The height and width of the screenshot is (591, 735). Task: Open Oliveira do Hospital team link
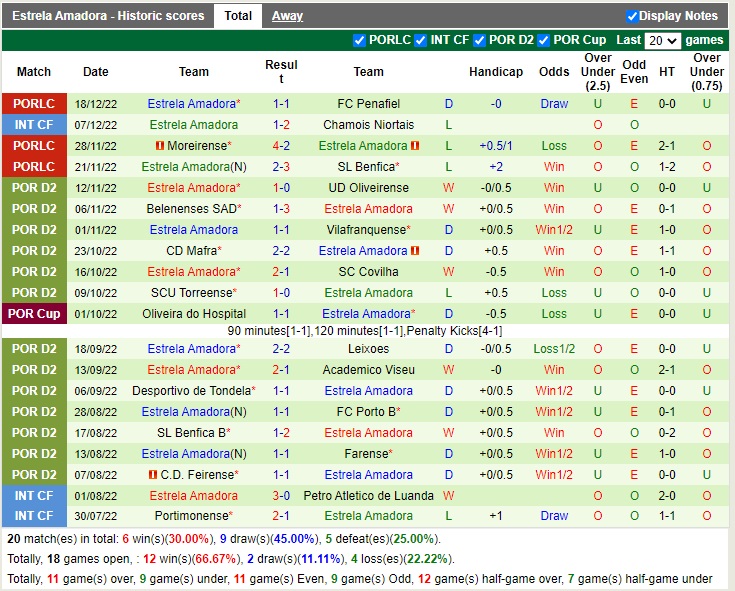coord(194,314)
